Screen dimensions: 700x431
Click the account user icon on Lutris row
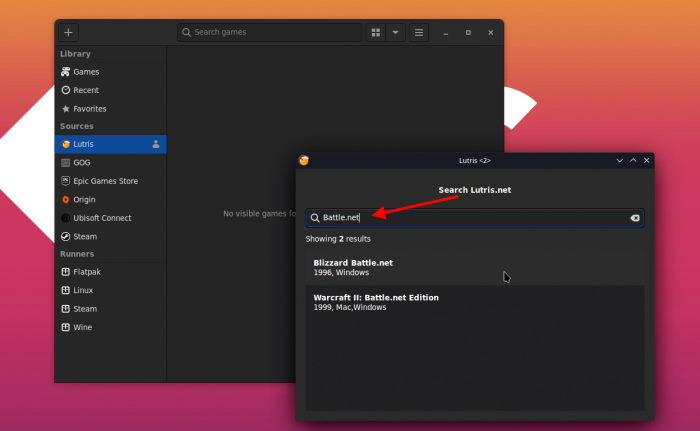156,144
